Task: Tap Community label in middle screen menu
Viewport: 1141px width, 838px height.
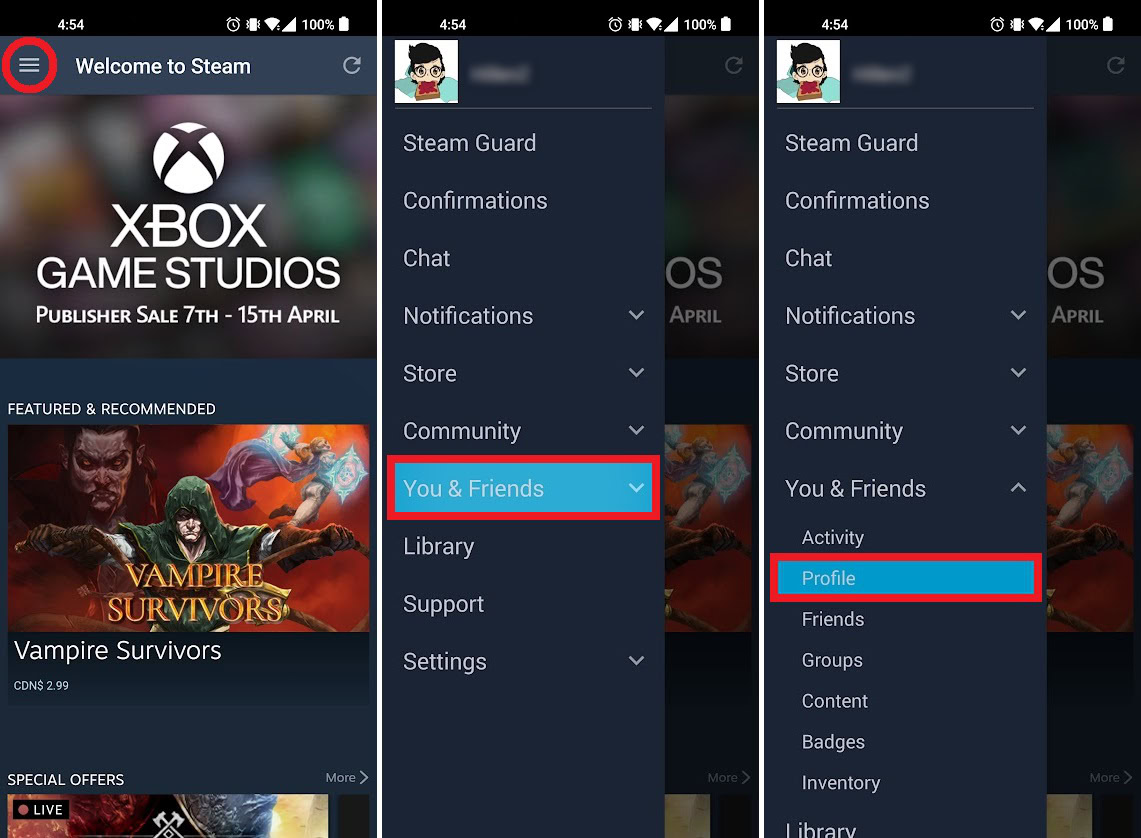Action: [462, 431]
